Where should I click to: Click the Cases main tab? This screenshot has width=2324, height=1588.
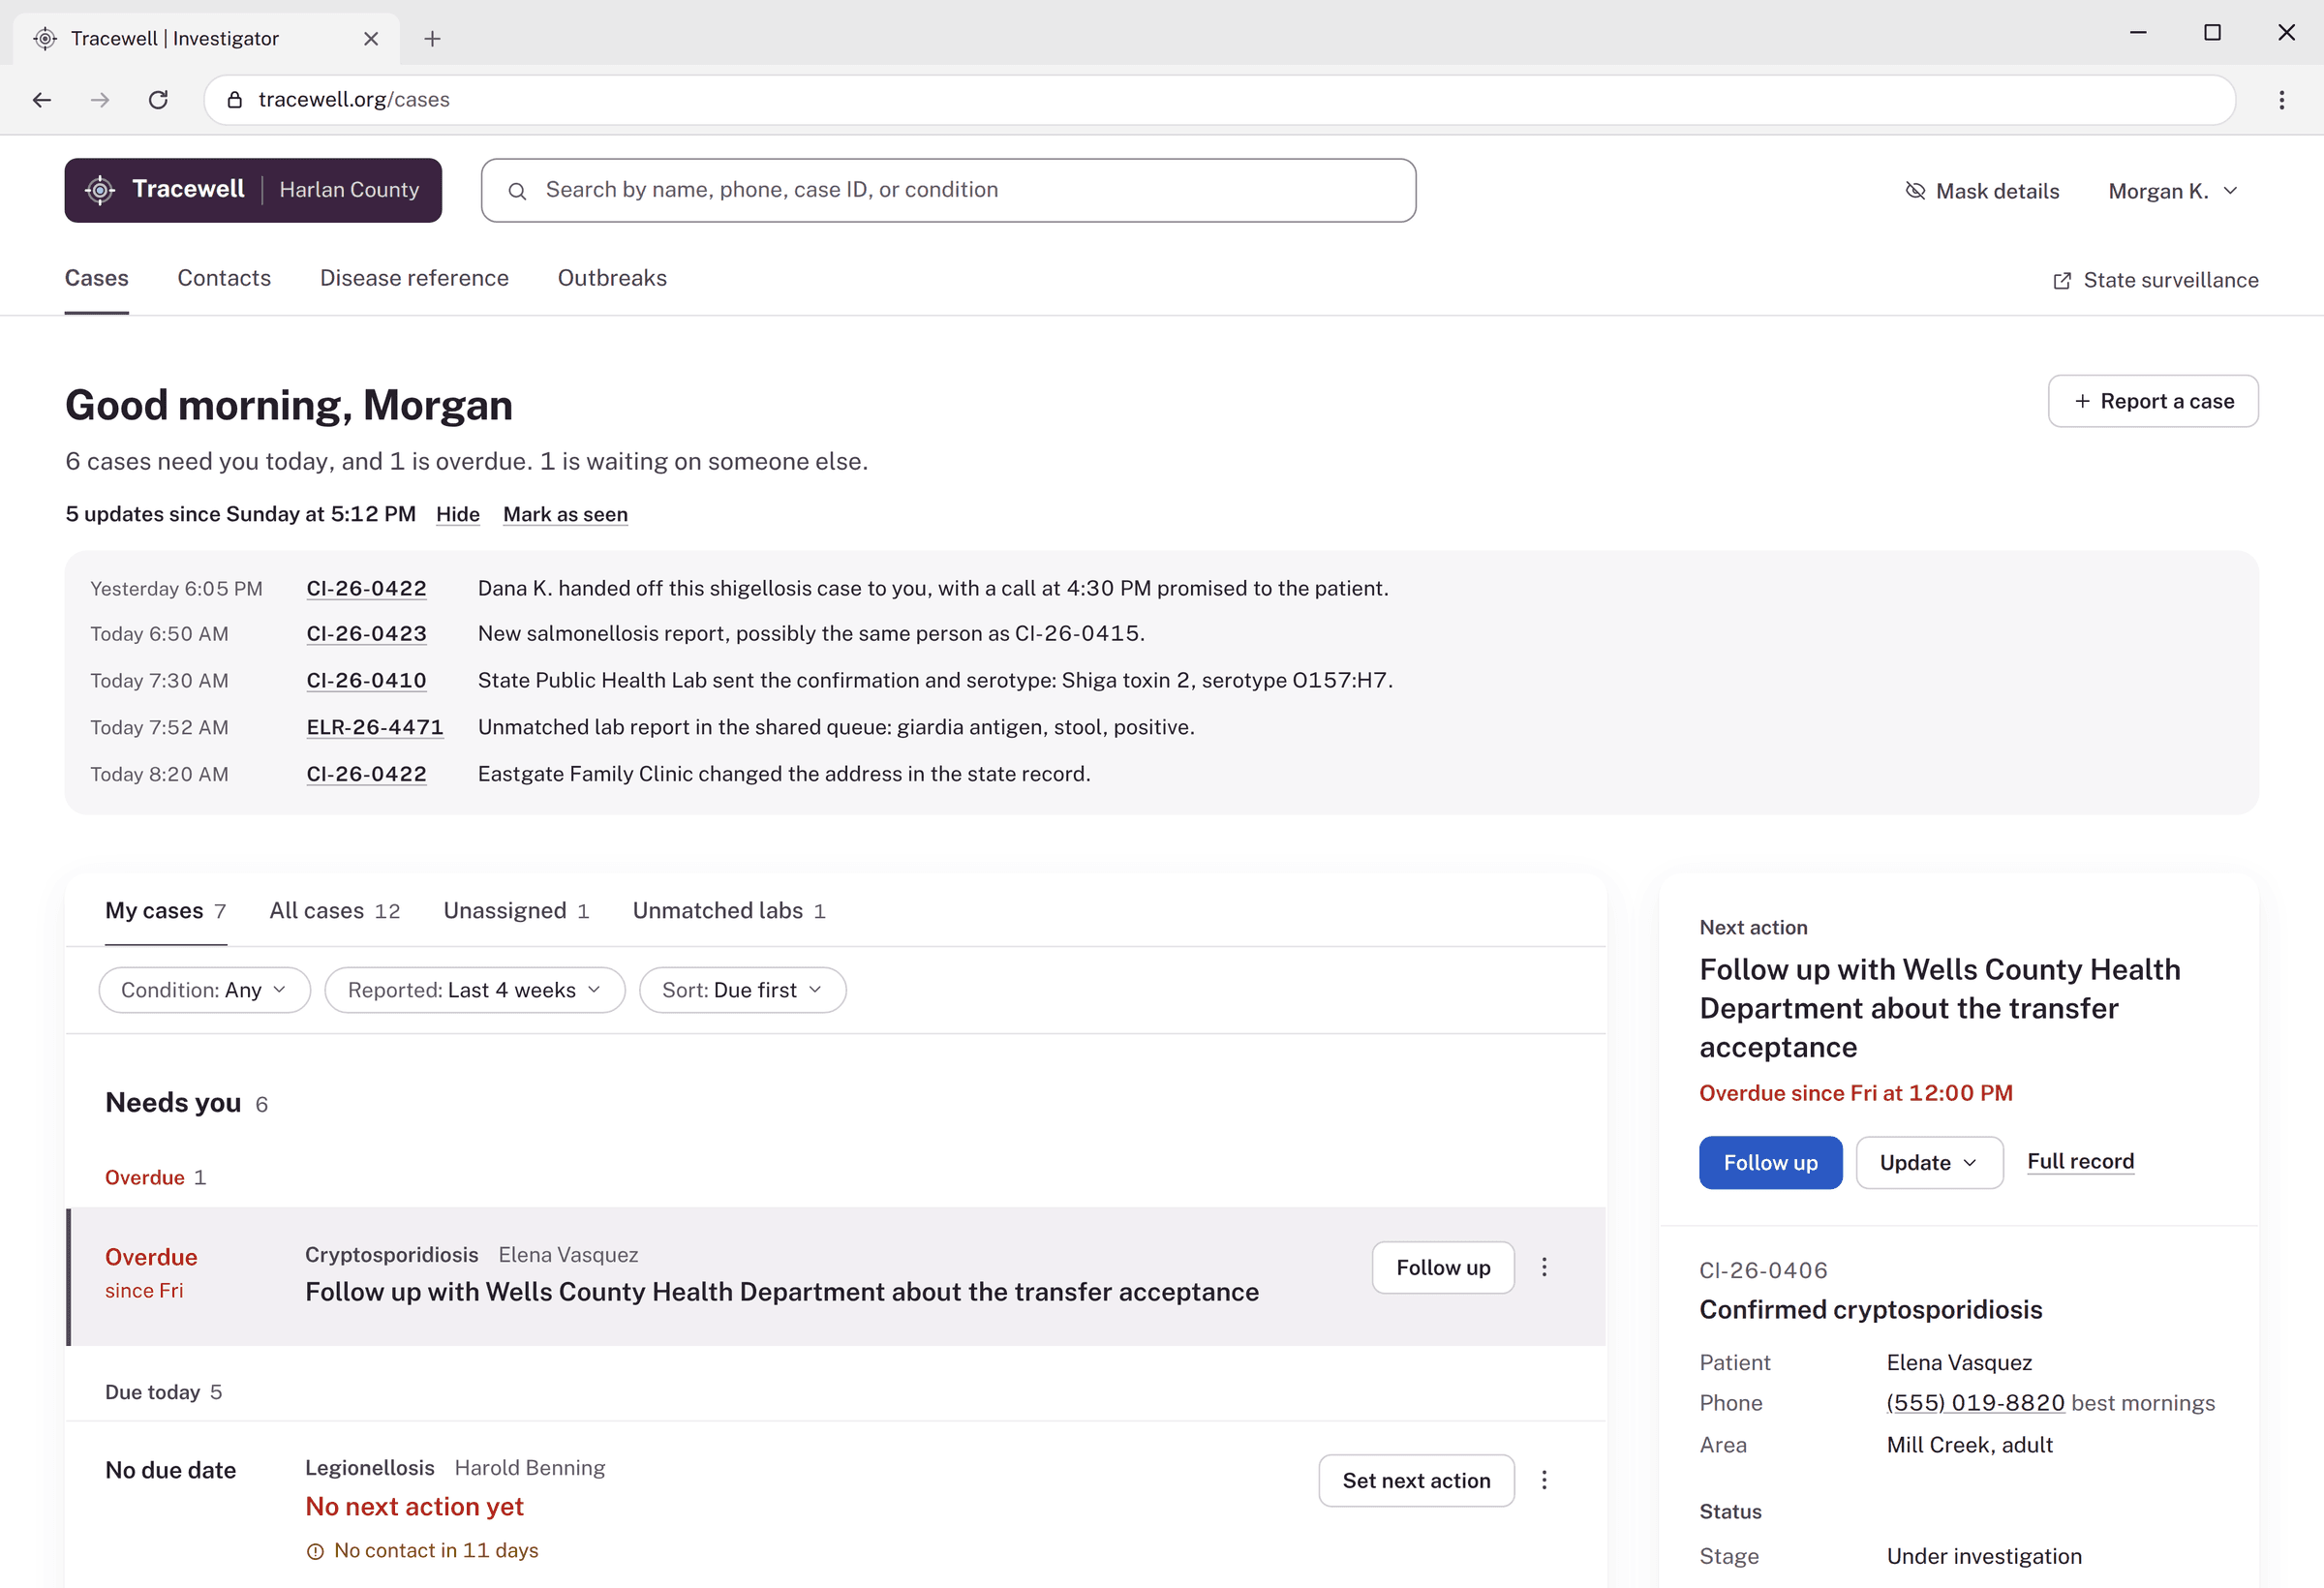coord(96,278)
